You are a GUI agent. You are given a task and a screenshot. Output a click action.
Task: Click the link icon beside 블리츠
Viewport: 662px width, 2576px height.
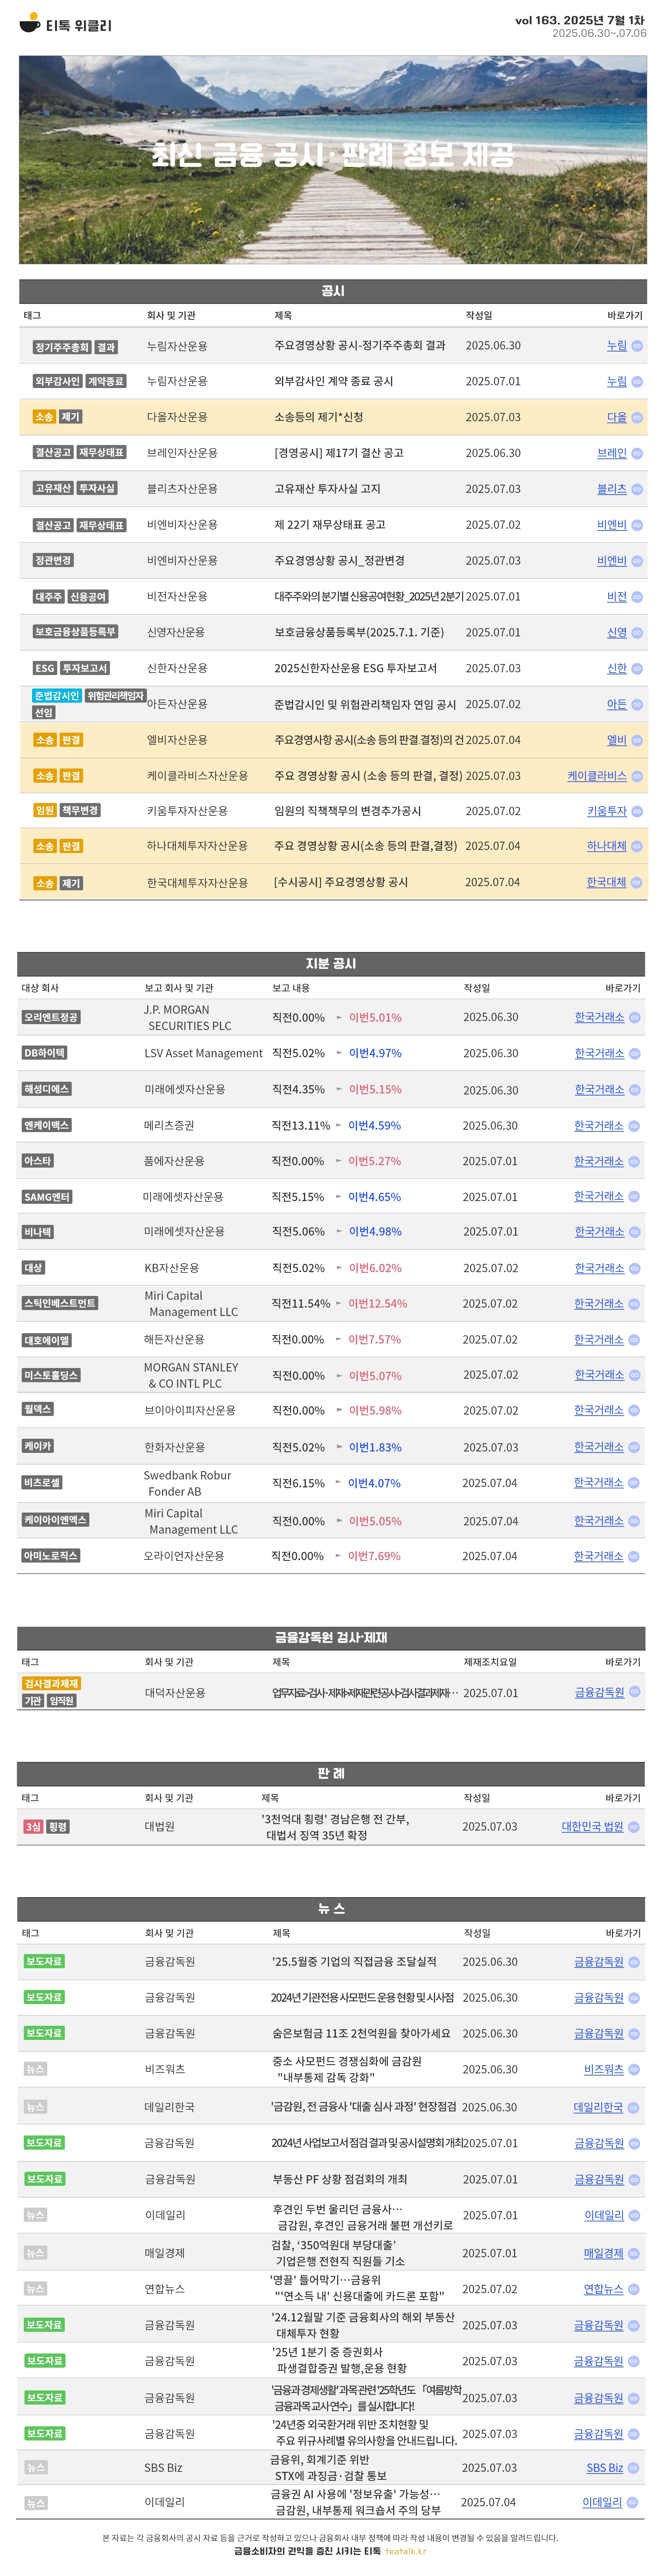click(637, 490)
